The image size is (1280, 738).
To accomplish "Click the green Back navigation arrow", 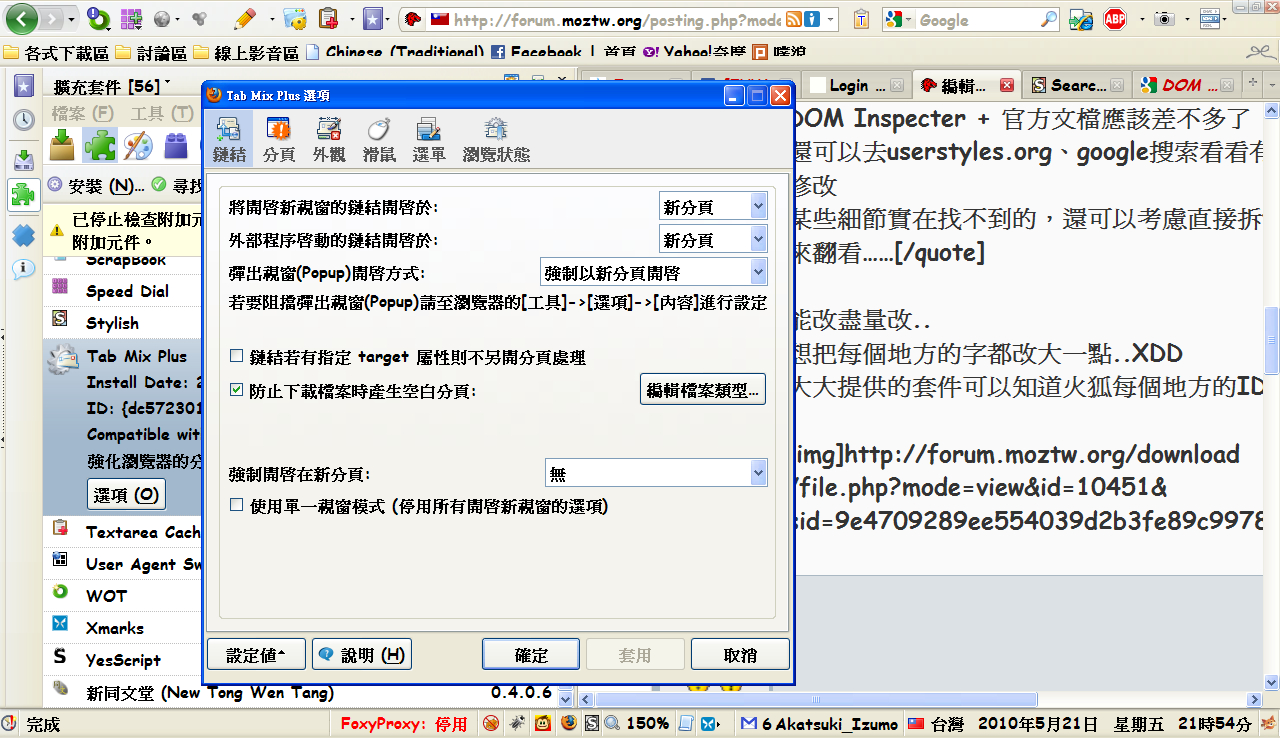I will (22, 19).
